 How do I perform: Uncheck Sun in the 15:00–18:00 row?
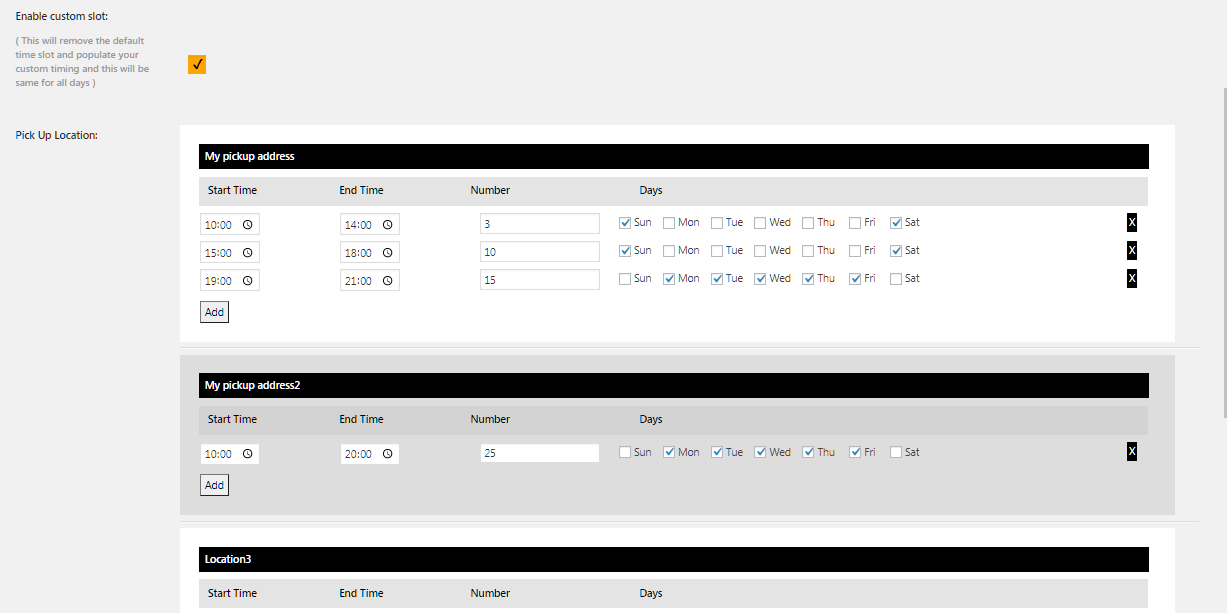[x=625, y=251]
